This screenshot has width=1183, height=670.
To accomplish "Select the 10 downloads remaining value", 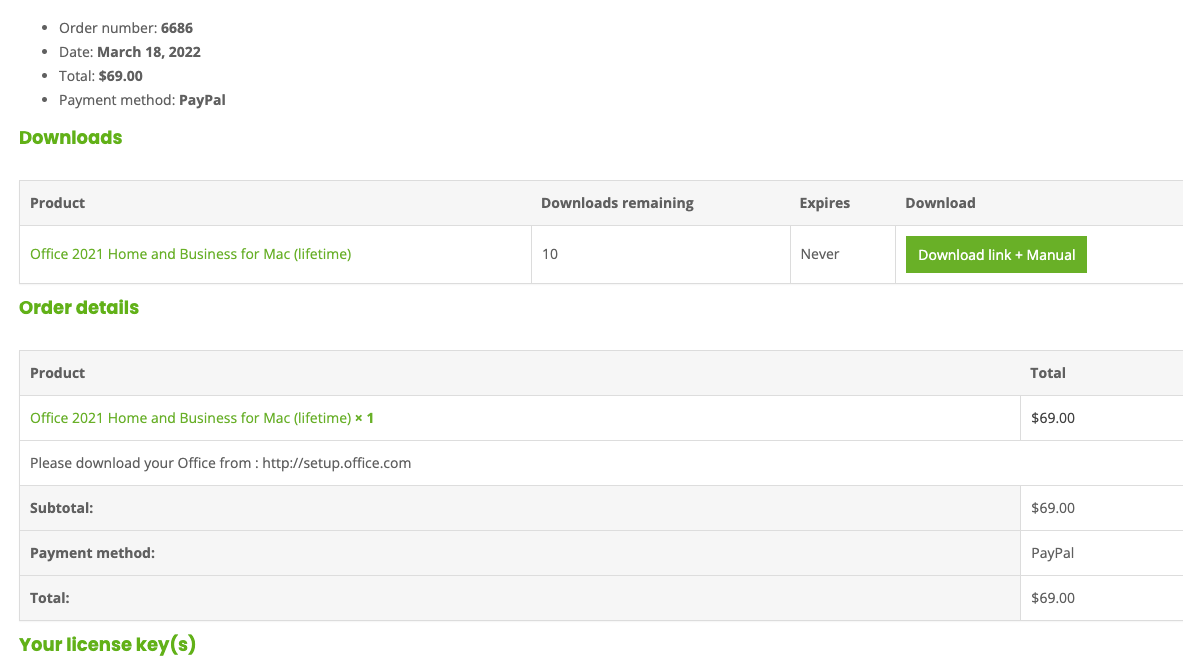I will pos(550,254).
